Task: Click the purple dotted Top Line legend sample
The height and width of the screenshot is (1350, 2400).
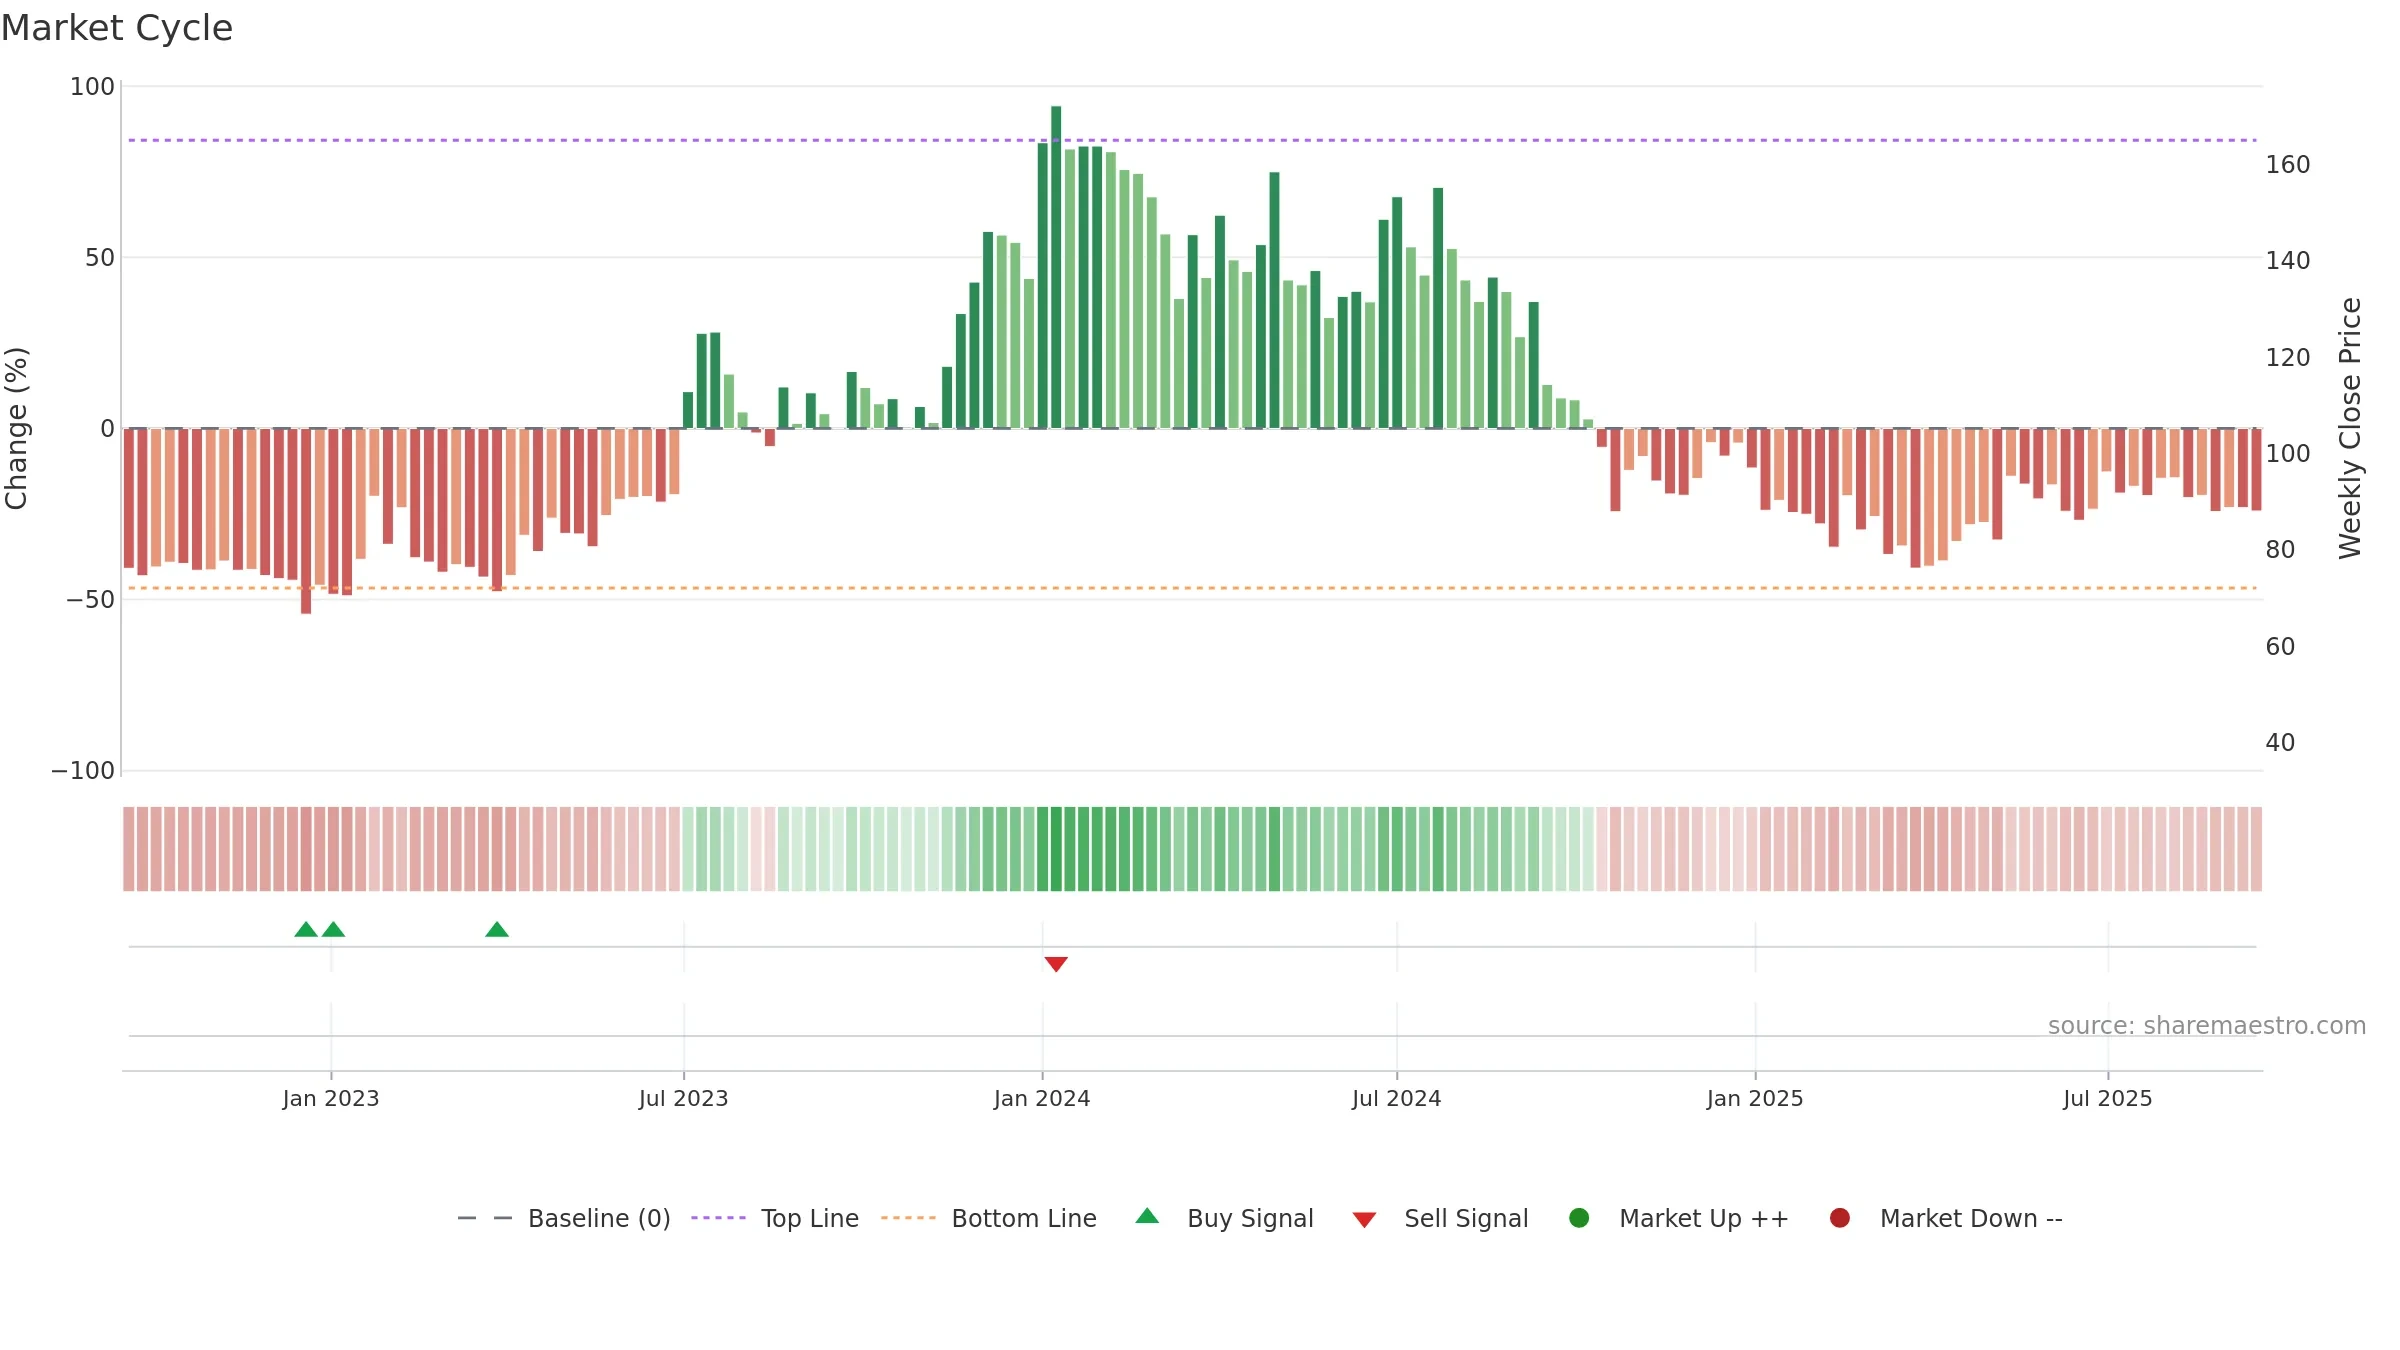Action: pos(718,1218)
